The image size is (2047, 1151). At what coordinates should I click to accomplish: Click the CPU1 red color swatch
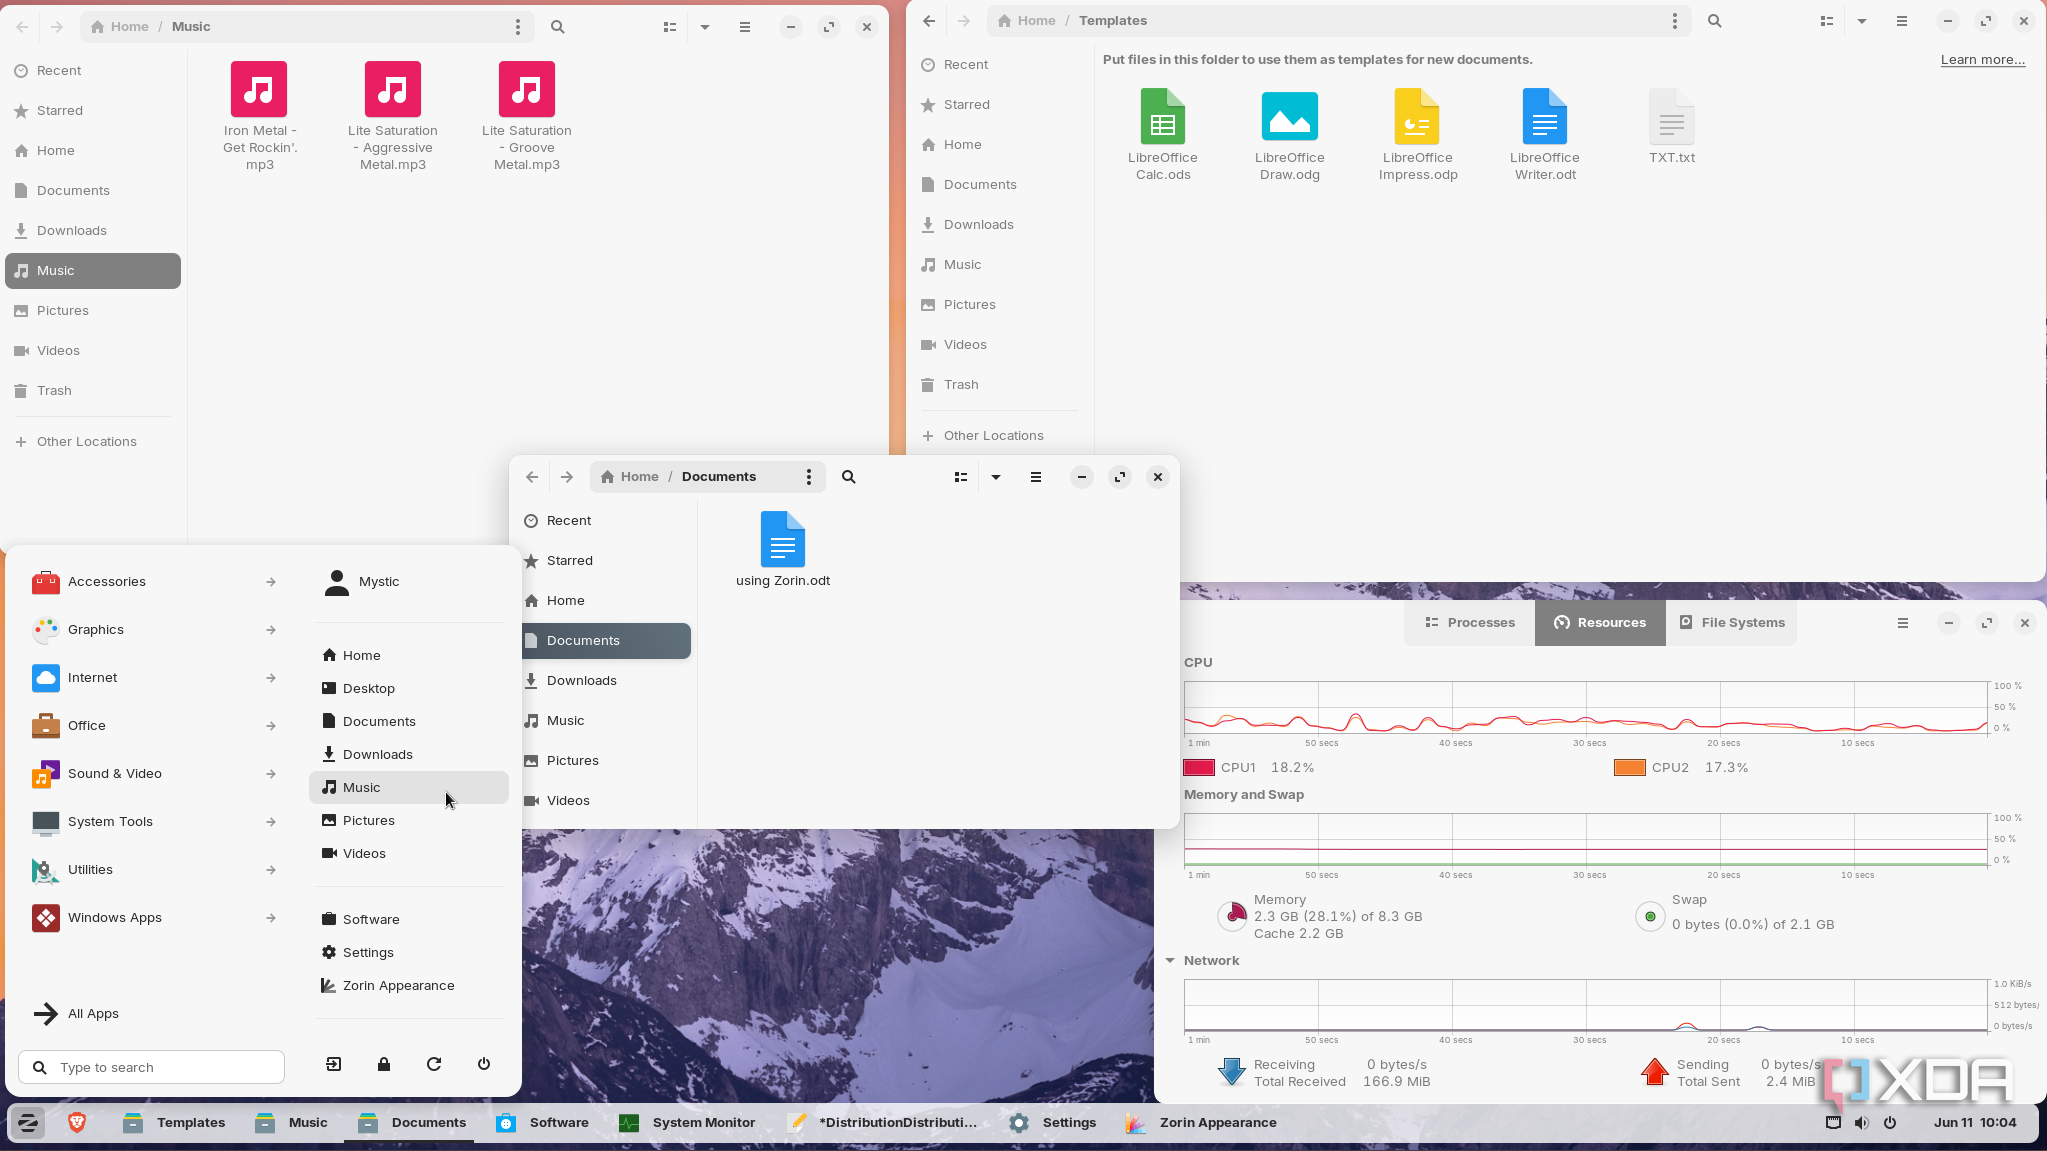(1199, 768)
